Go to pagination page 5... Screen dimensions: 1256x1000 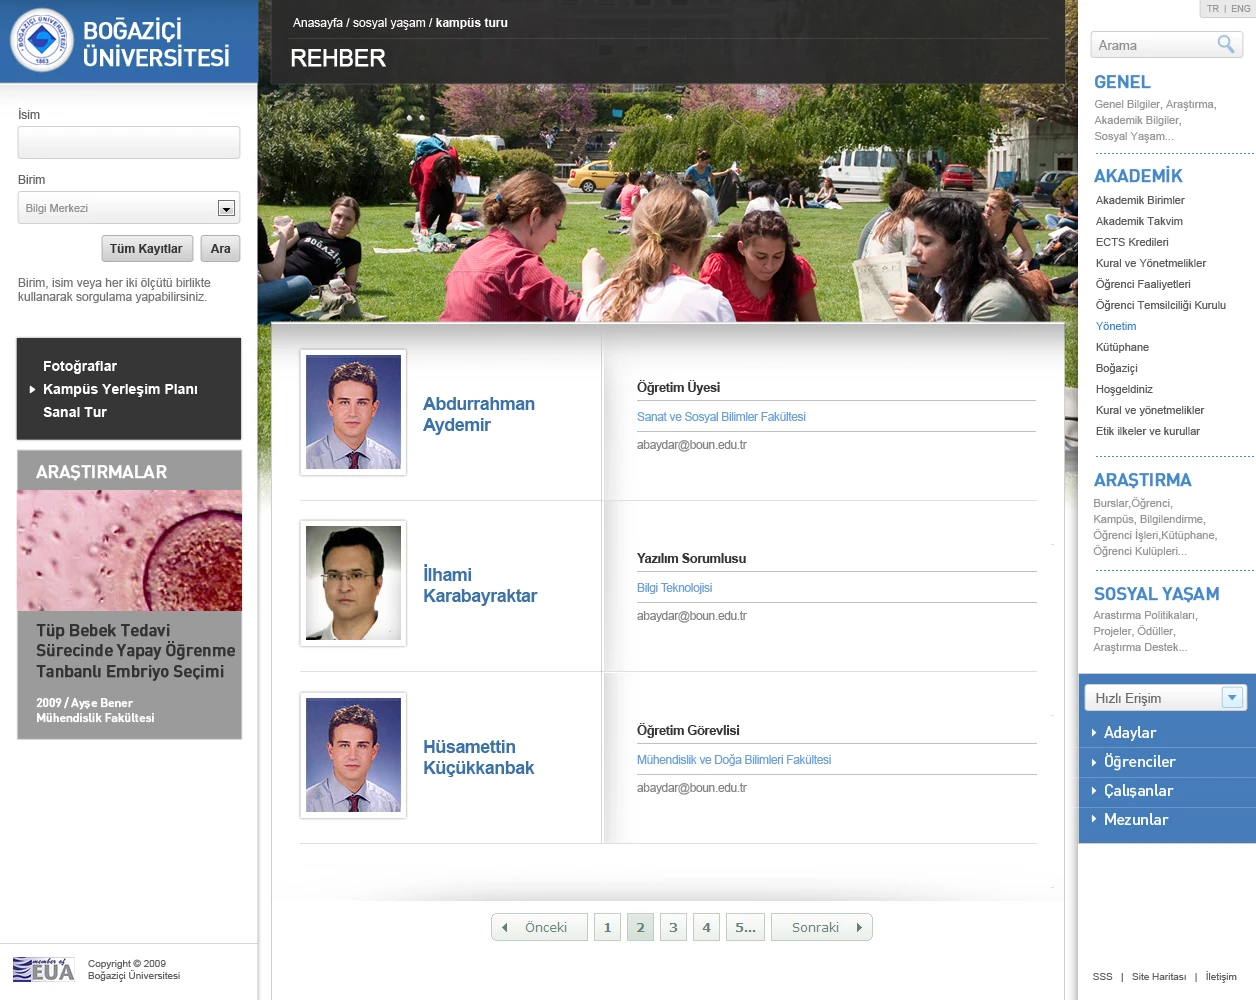pos(745,927)
